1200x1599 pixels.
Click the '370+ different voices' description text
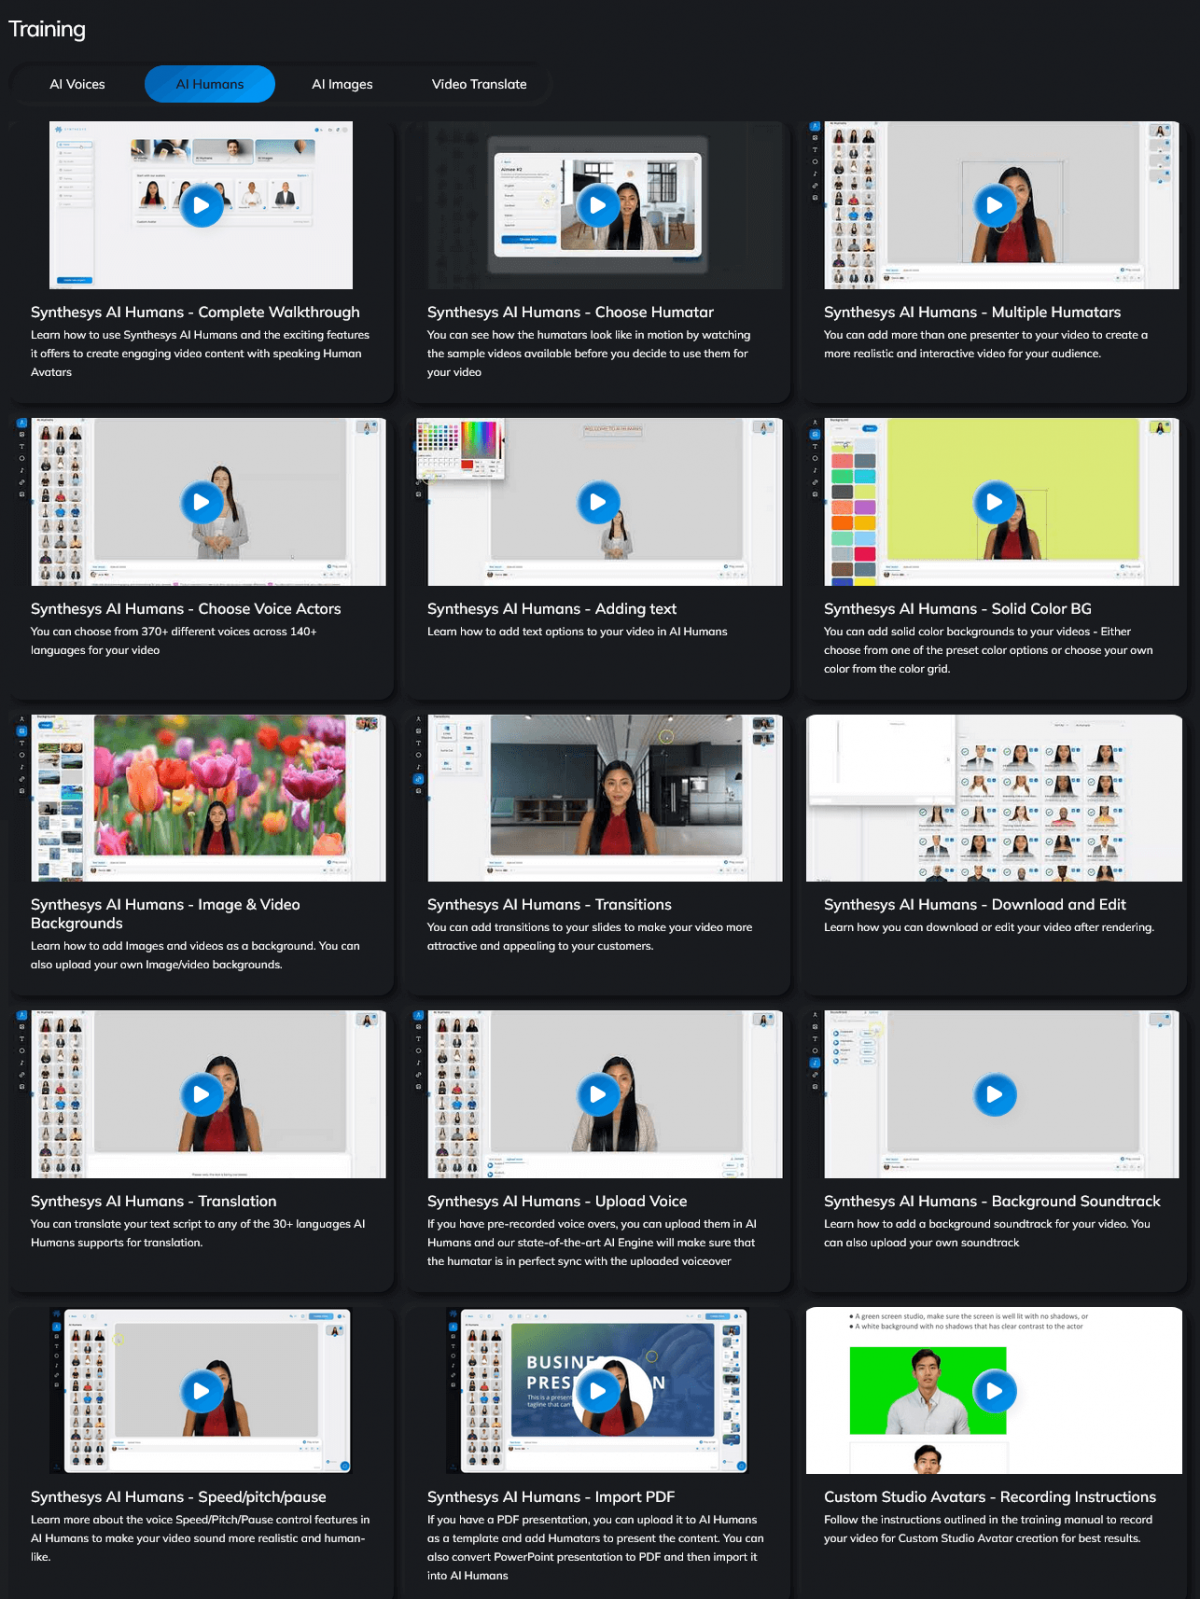(173, 641)
